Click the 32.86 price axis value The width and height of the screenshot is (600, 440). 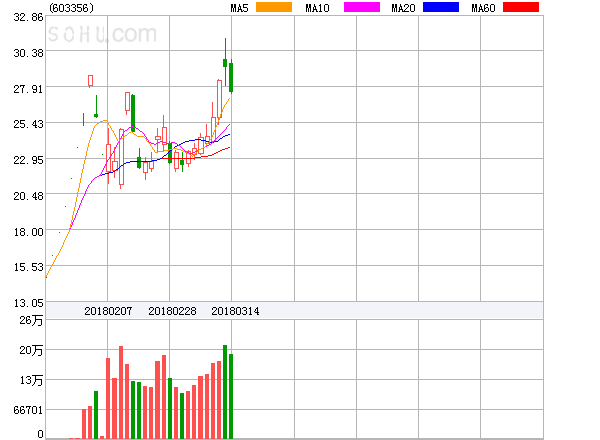(28, 17)
